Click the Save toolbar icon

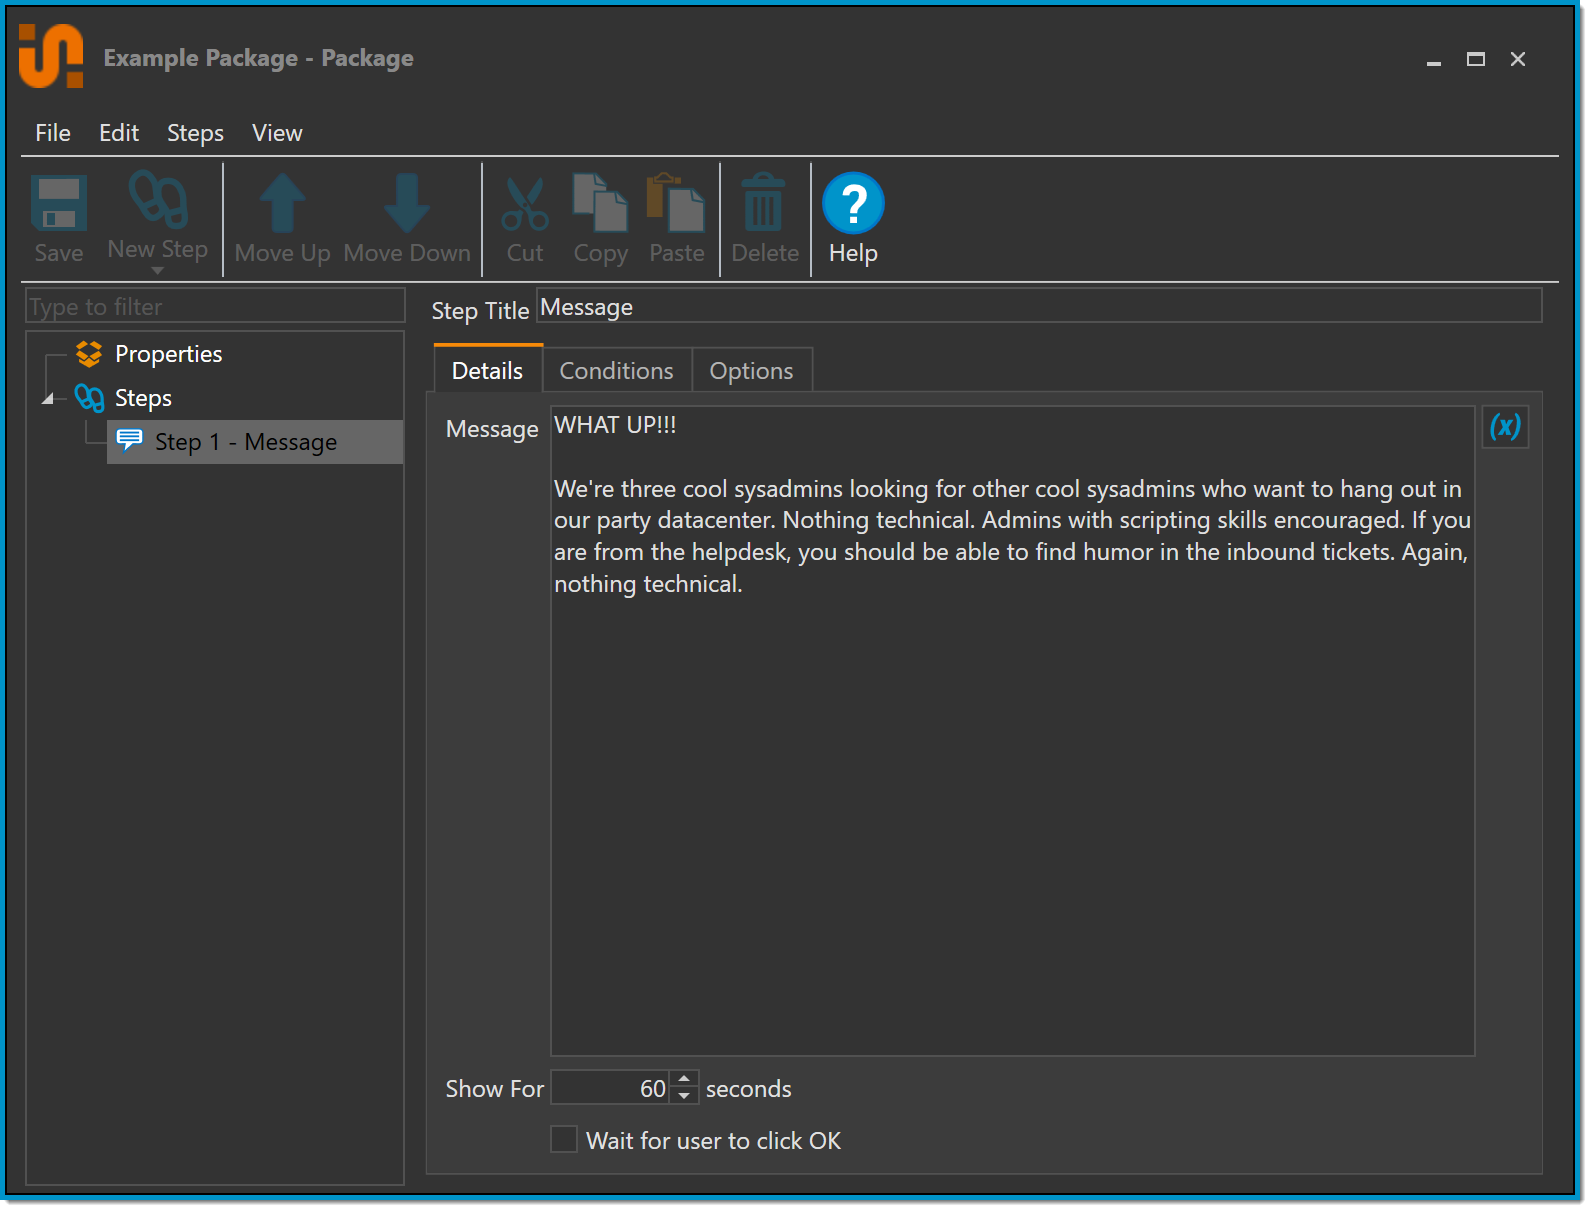pos(59,204)
